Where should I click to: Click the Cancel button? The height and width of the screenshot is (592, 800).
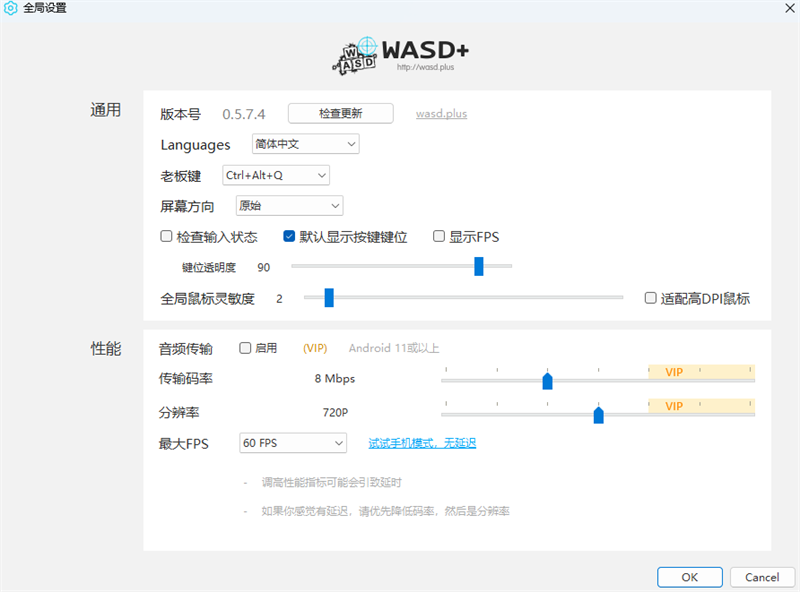click(762, 577)
